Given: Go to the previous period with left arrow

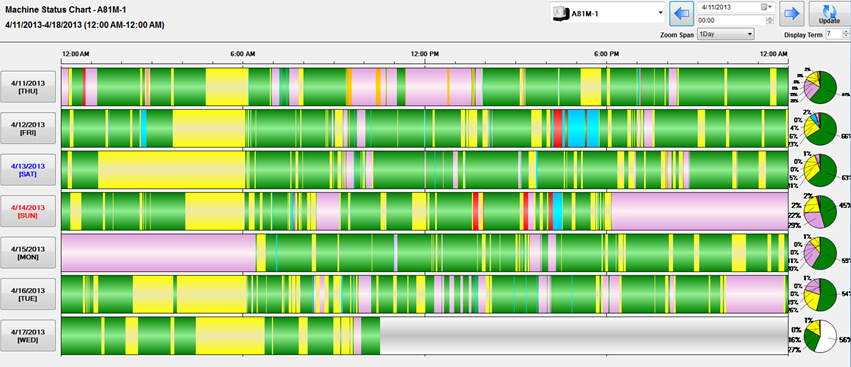Looking at the screenshot, I should (681, 14).
